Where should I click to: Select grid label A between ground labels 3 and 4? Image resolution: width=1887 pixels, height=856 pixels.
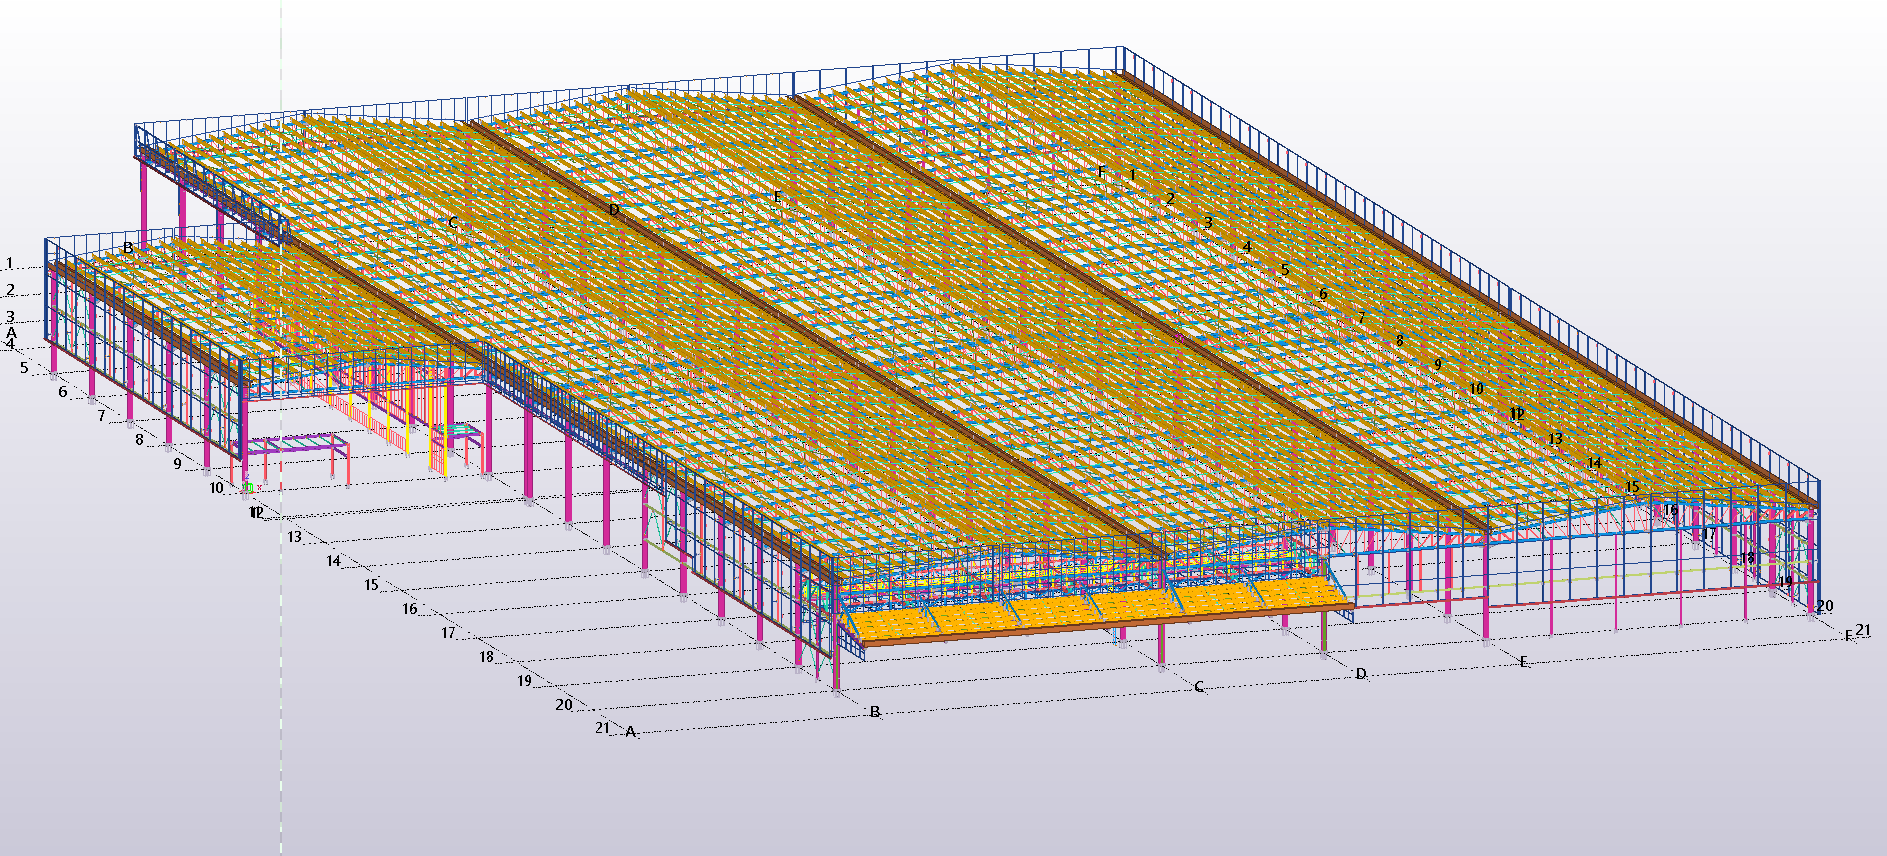pyautogui.click(x=11, y=332)
